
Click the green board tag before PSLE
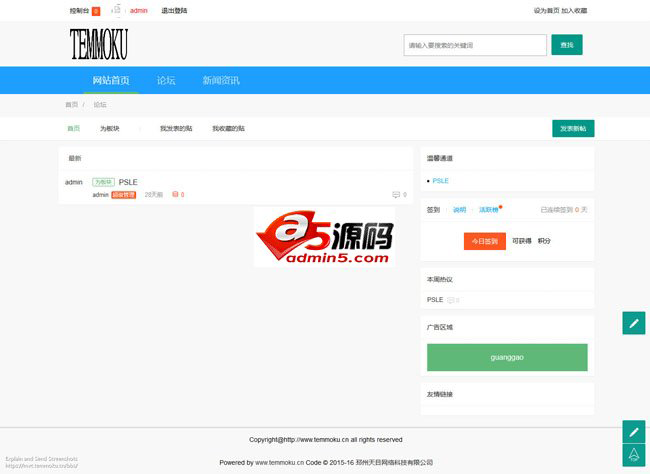[x=103, y=182]
